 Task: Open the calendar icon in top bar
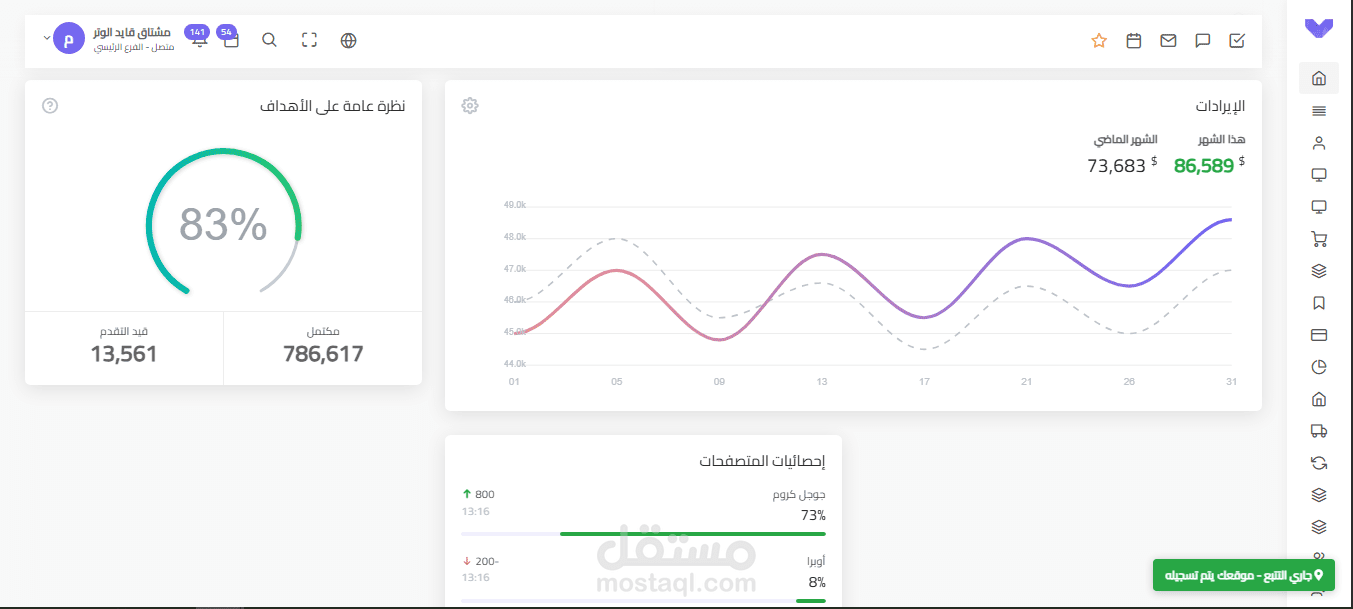1134,41
